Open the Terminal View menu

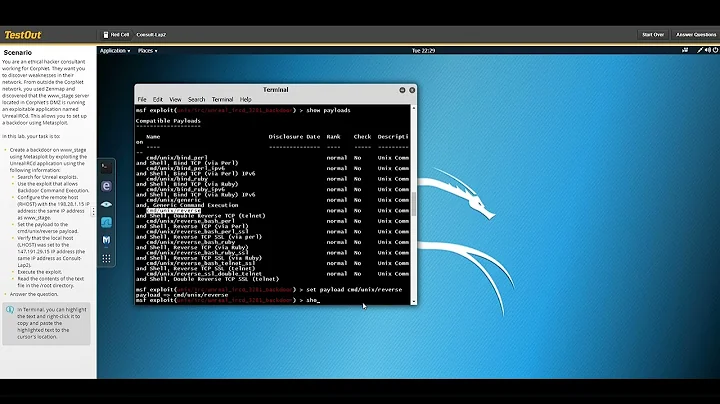pos(175,100)
